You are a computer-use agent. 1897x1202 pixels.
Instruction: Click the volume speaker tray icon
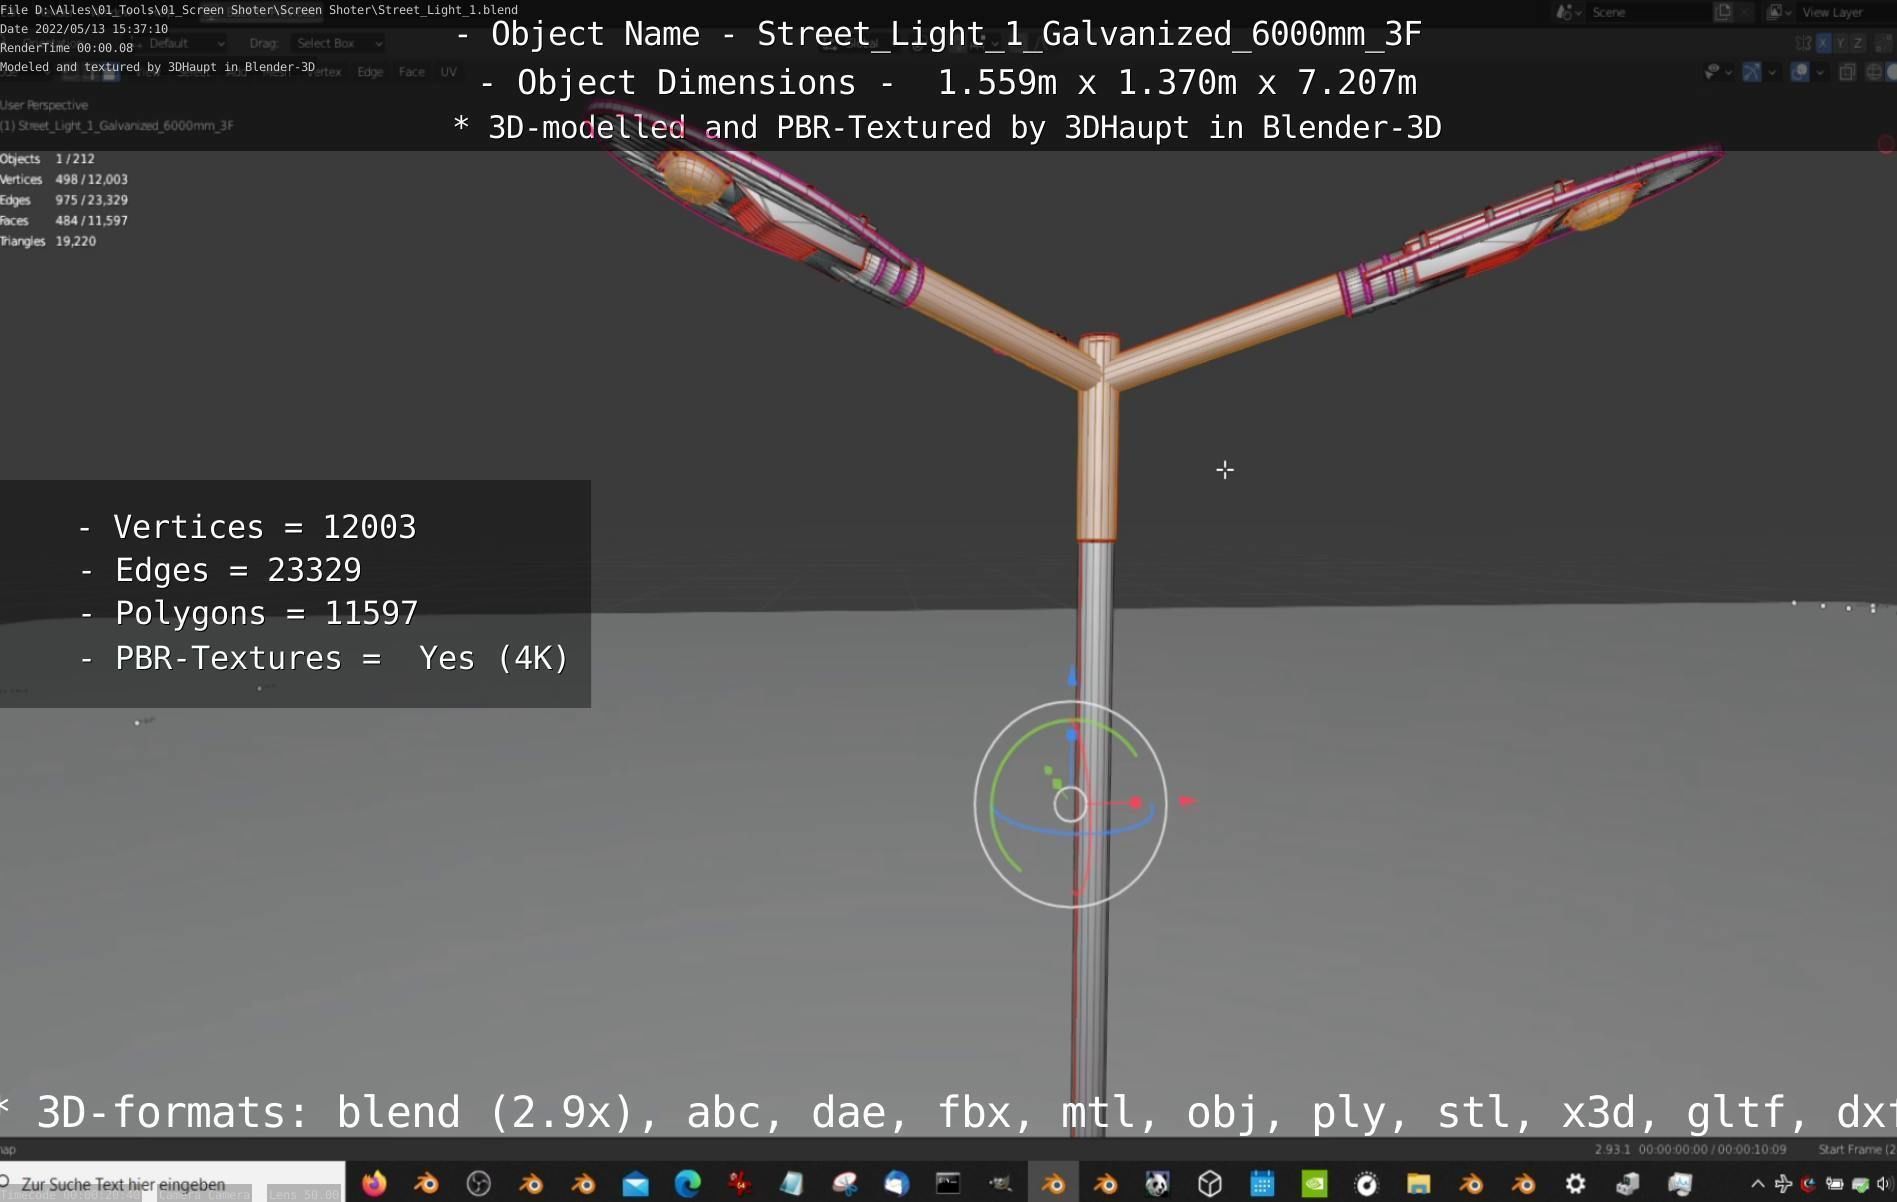(x=1885, y=1184)
